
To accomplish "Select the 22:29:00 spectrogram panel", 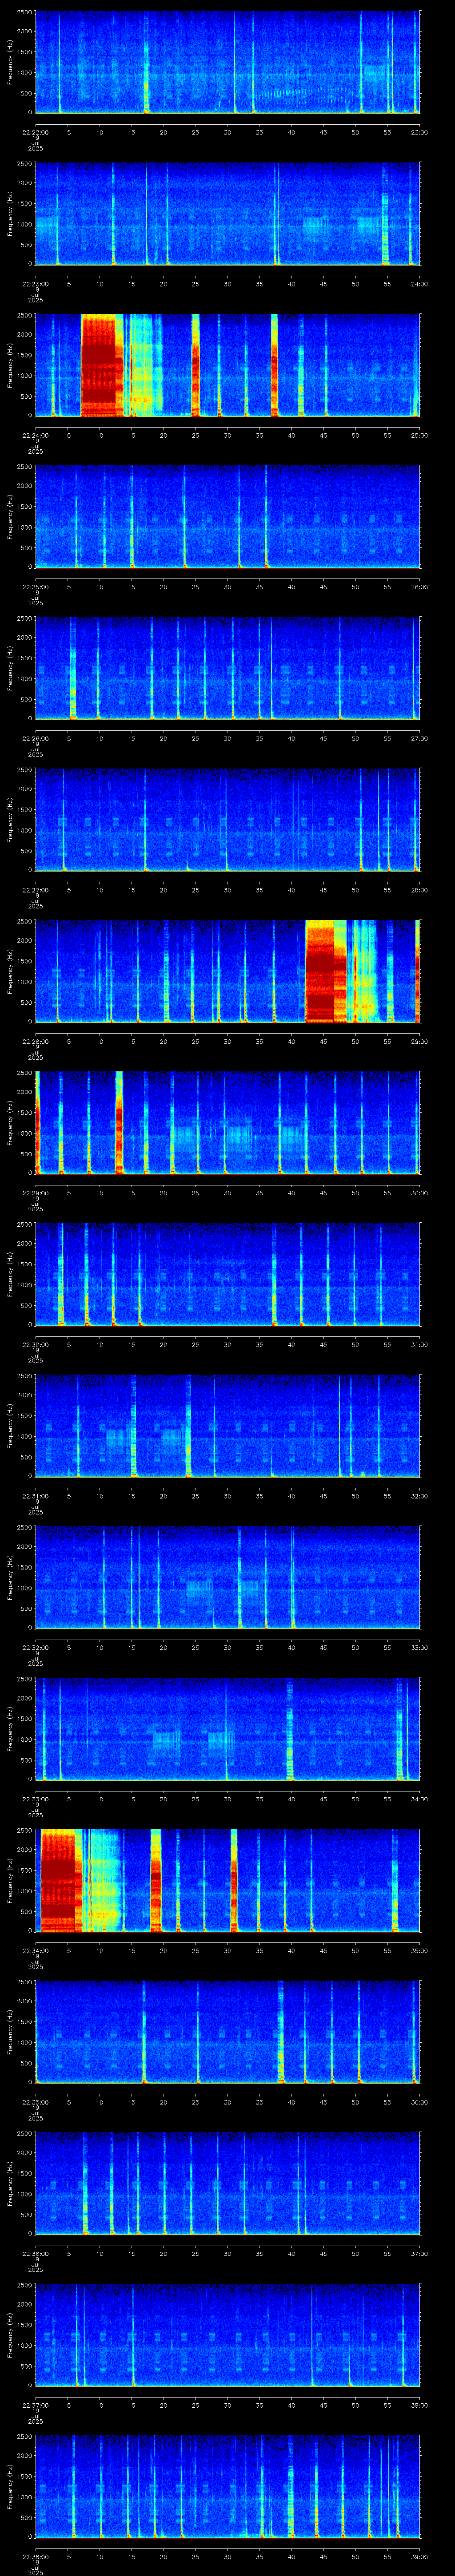I will pos(227,1123).
